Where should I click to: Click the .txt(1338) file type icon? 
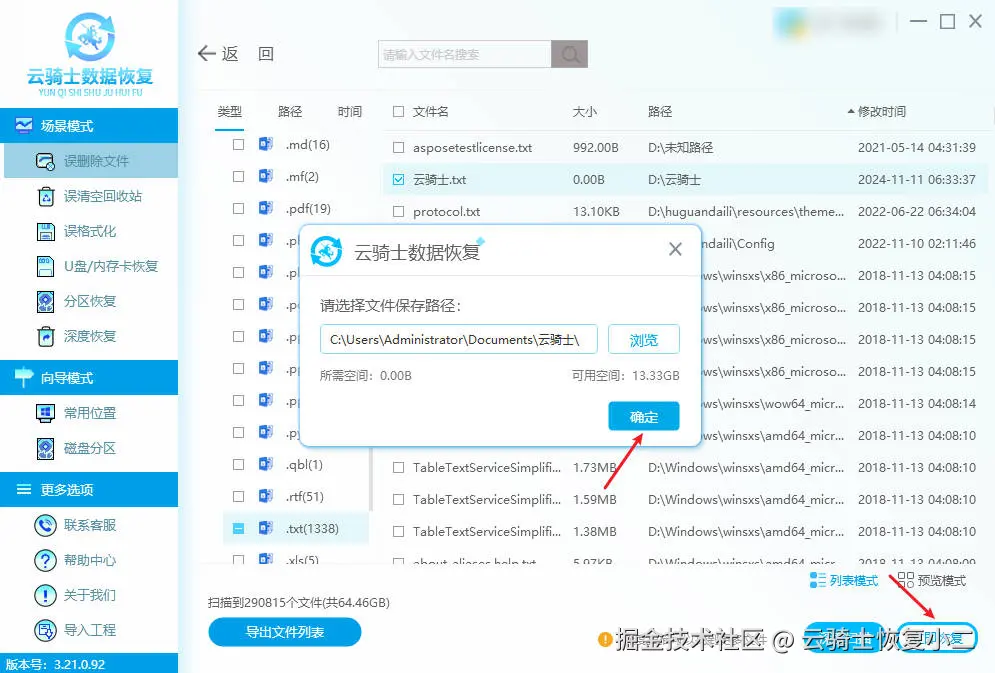pyautogui.click(x=266, y=528)
